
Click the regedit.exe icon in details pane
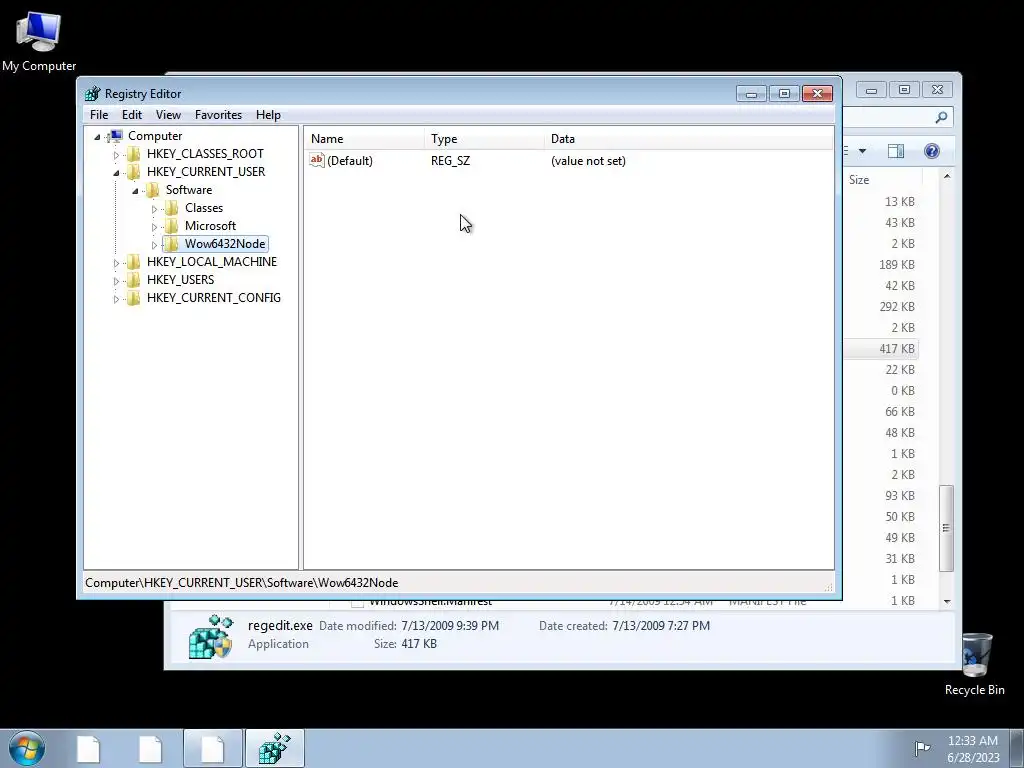coord(210,636)
